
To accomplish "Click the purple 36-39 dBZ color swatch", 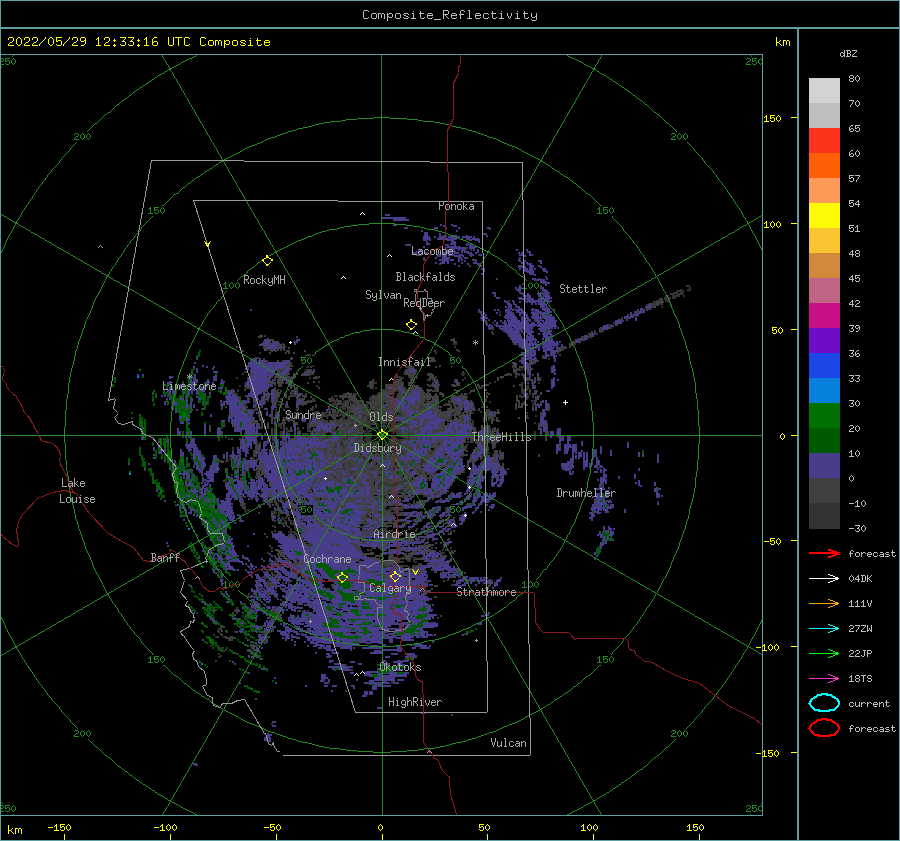I will coord(824,341).
